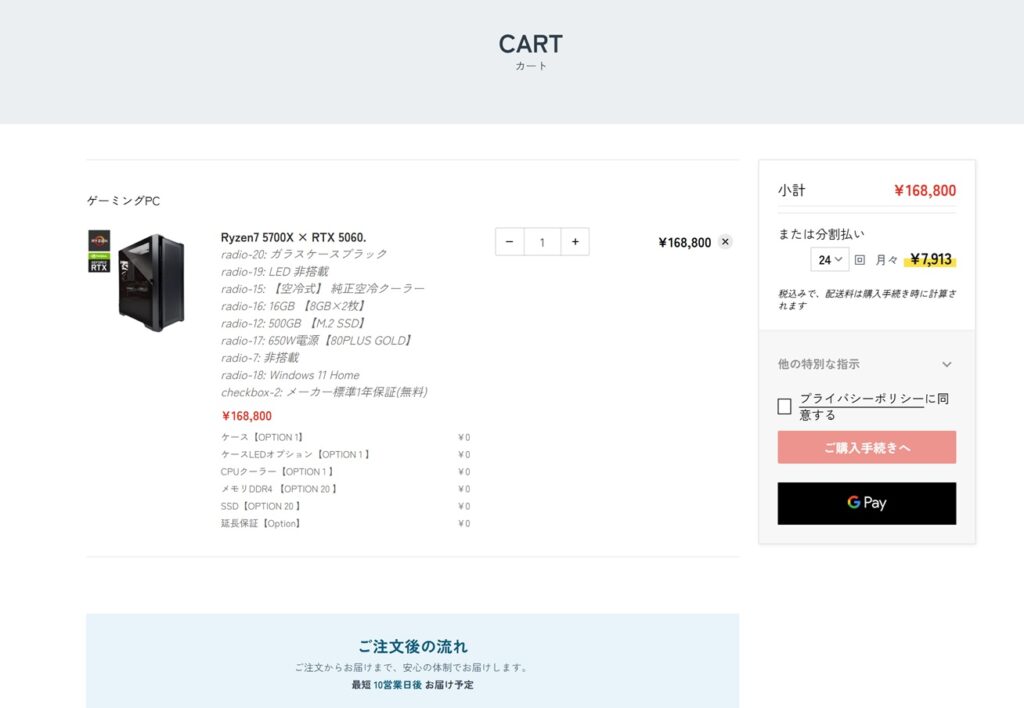Click the ゲーミングPC category label
The height and width of the screenshot is (708, 1024).
(123, 201)
